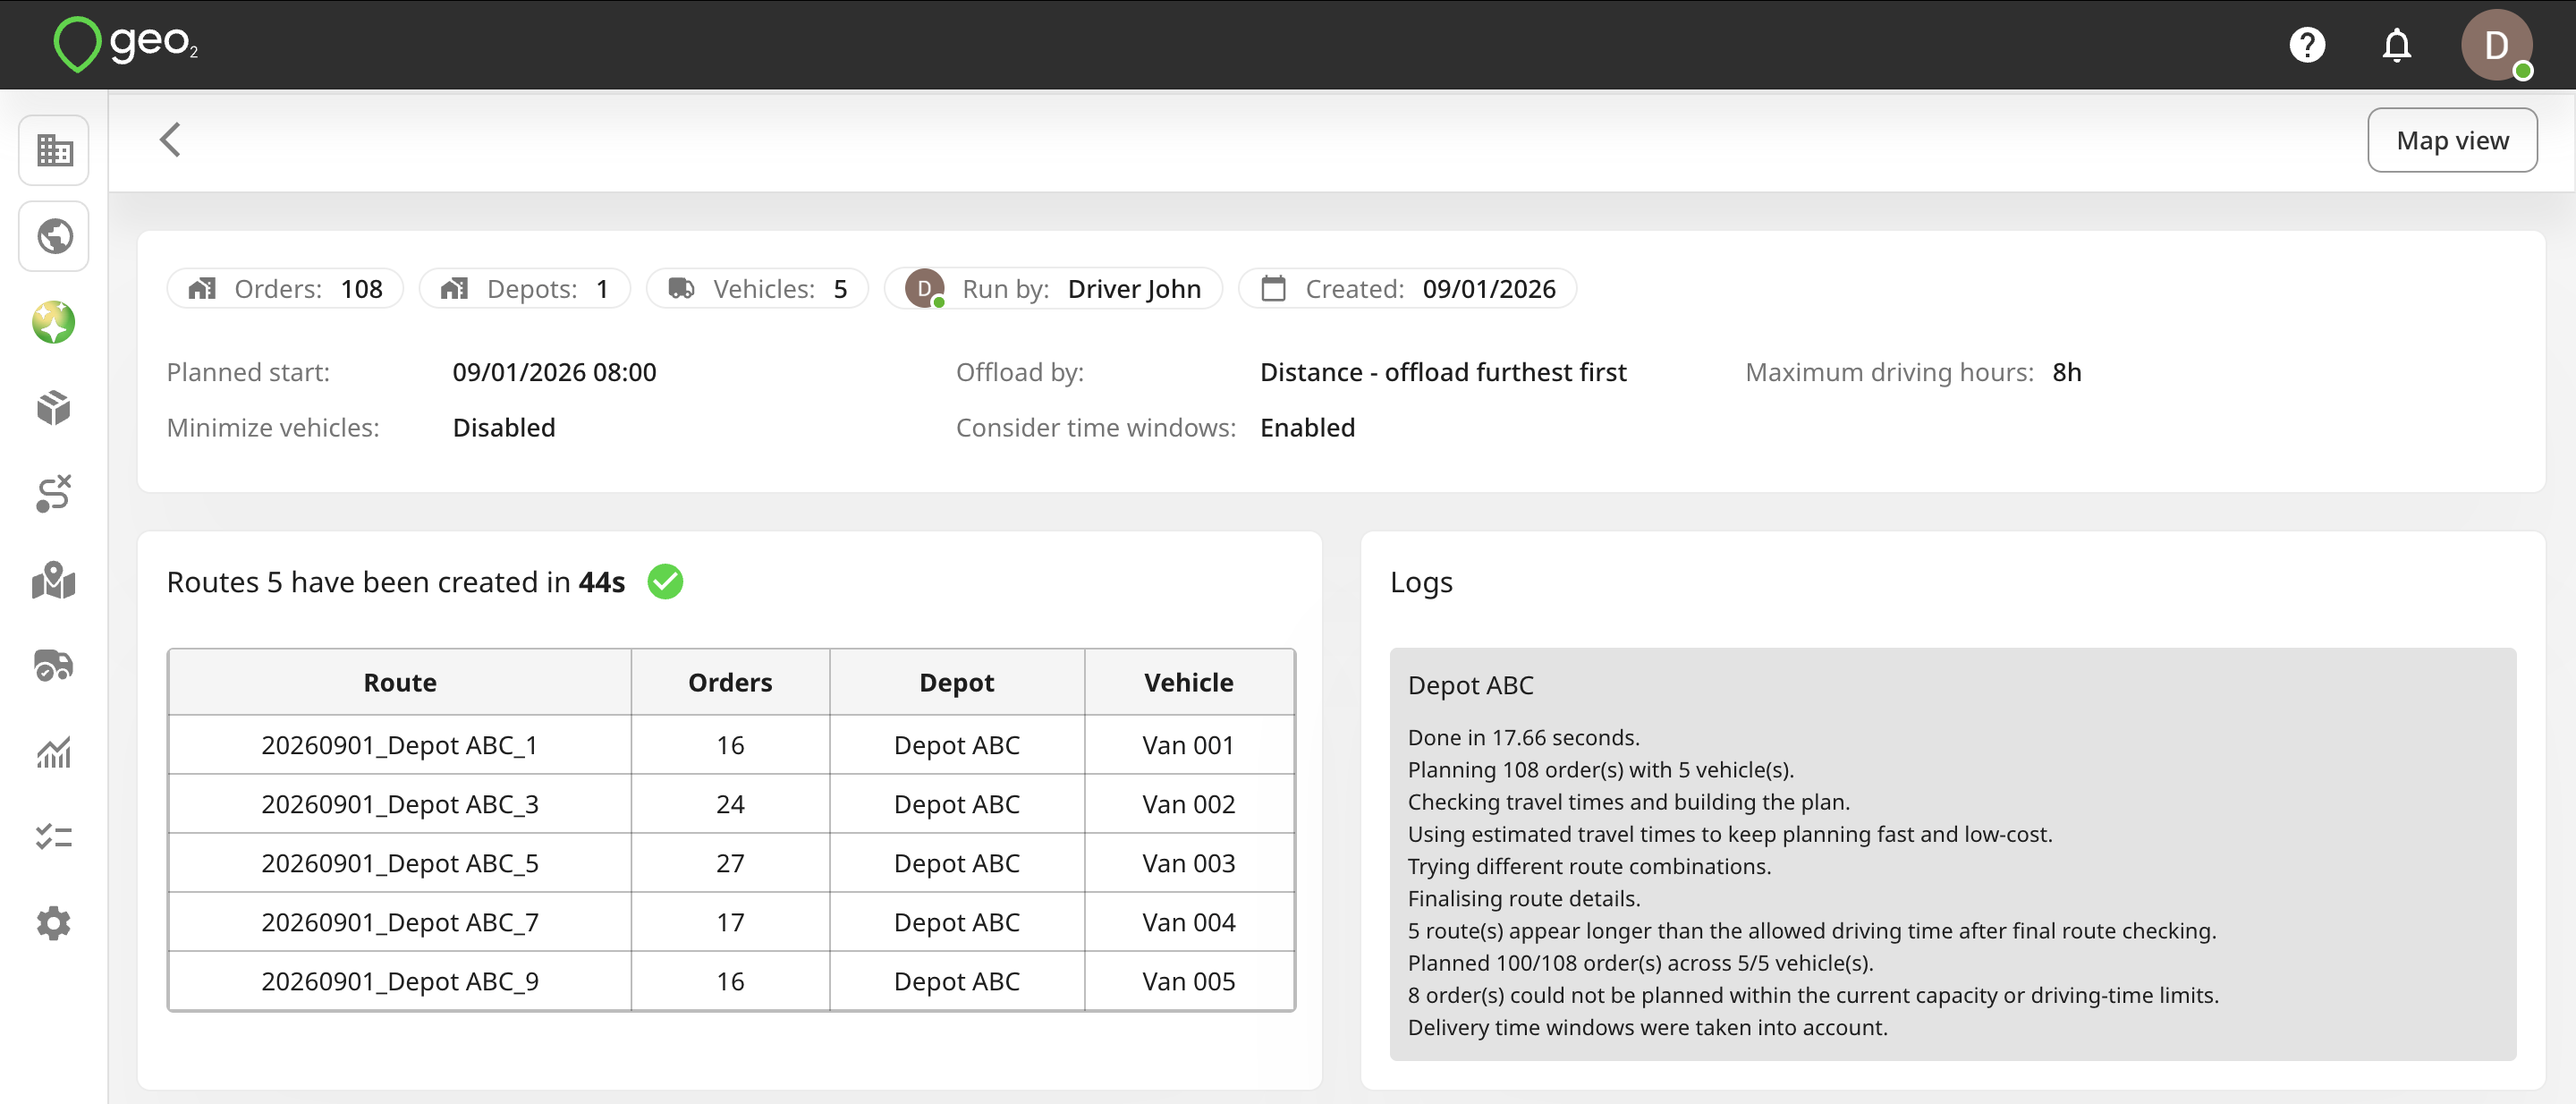Image resolution: width=2576 pixels, height=1104 pixels.
Task: Open the building grid sidebar icon
Action: [x=54, y=151]
